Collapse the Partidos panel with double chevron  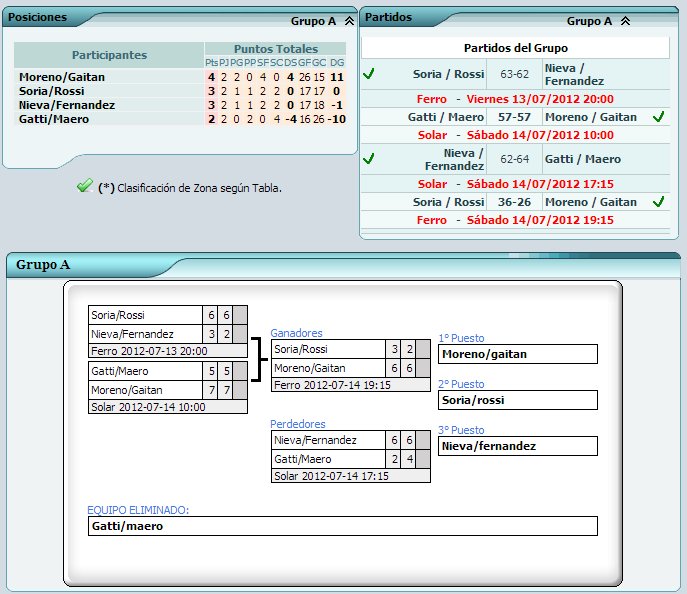(x=625, y=20)
